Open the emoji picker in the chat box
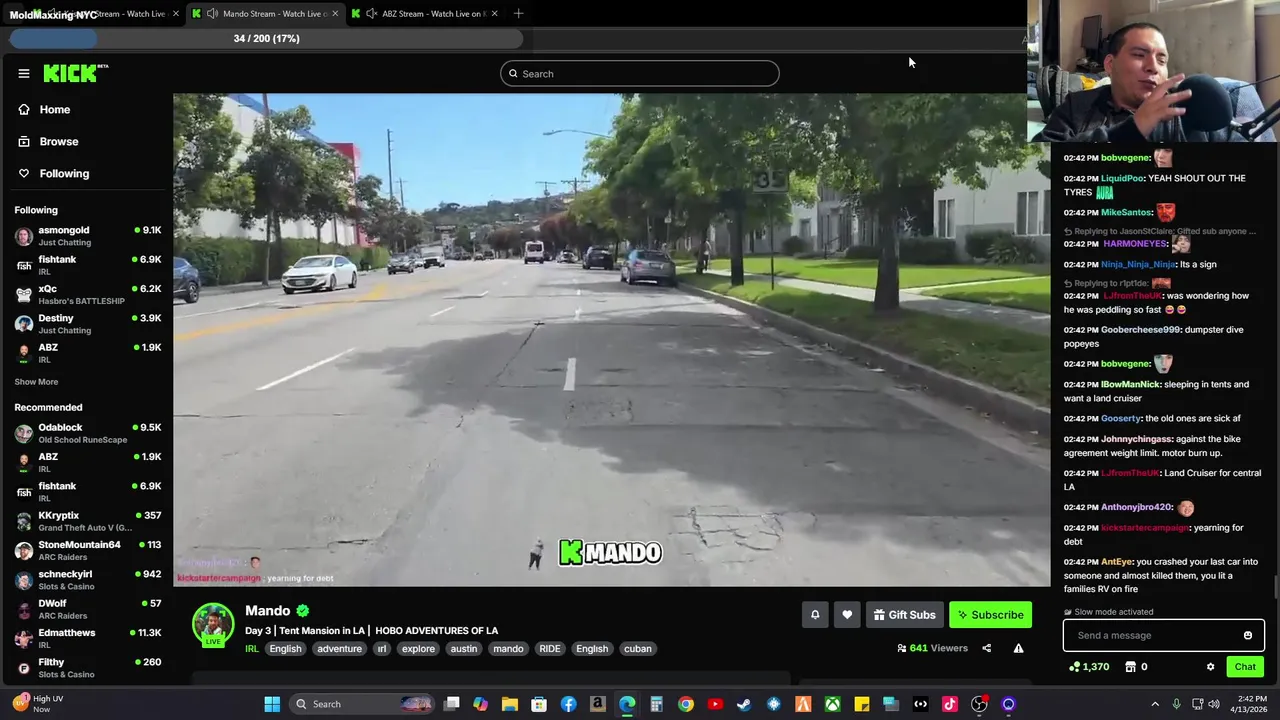The image size is (1280, 720). point(1248,635)
